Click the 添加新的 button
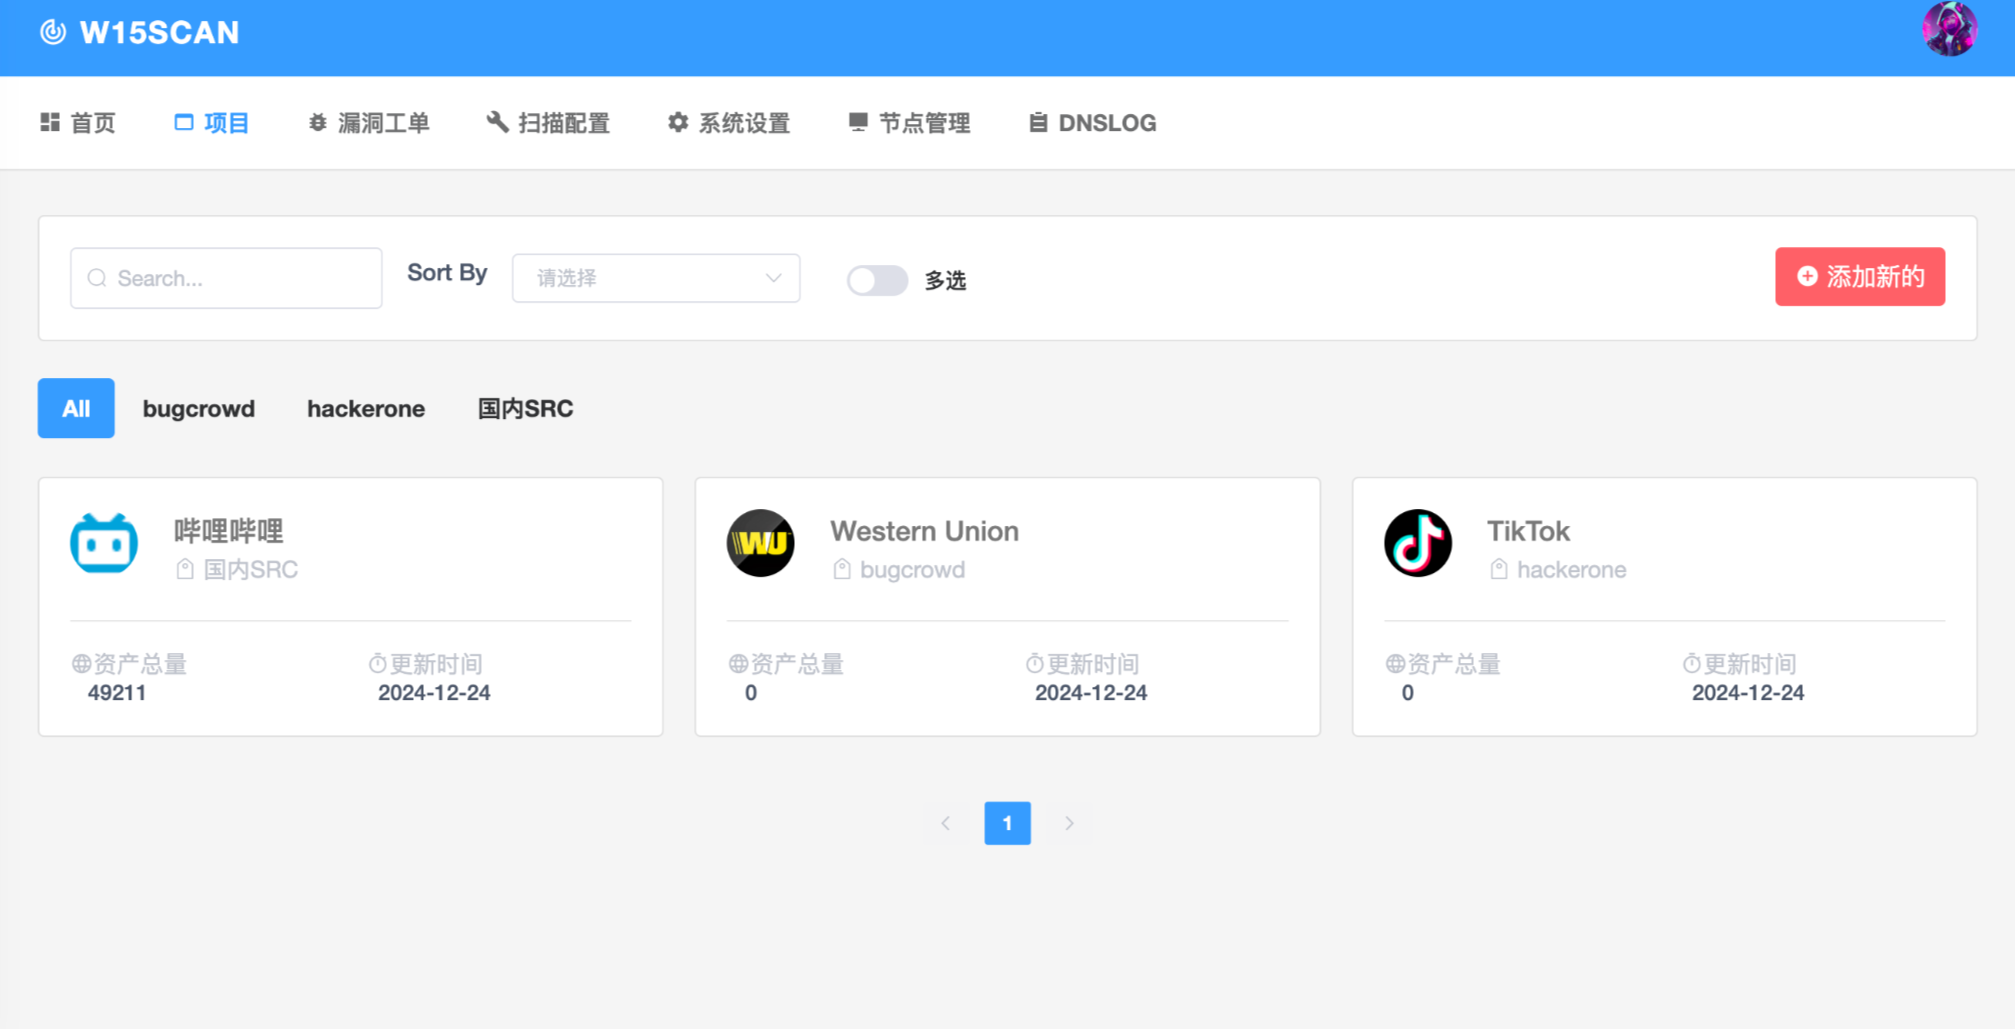 [x=1860, y=276]
